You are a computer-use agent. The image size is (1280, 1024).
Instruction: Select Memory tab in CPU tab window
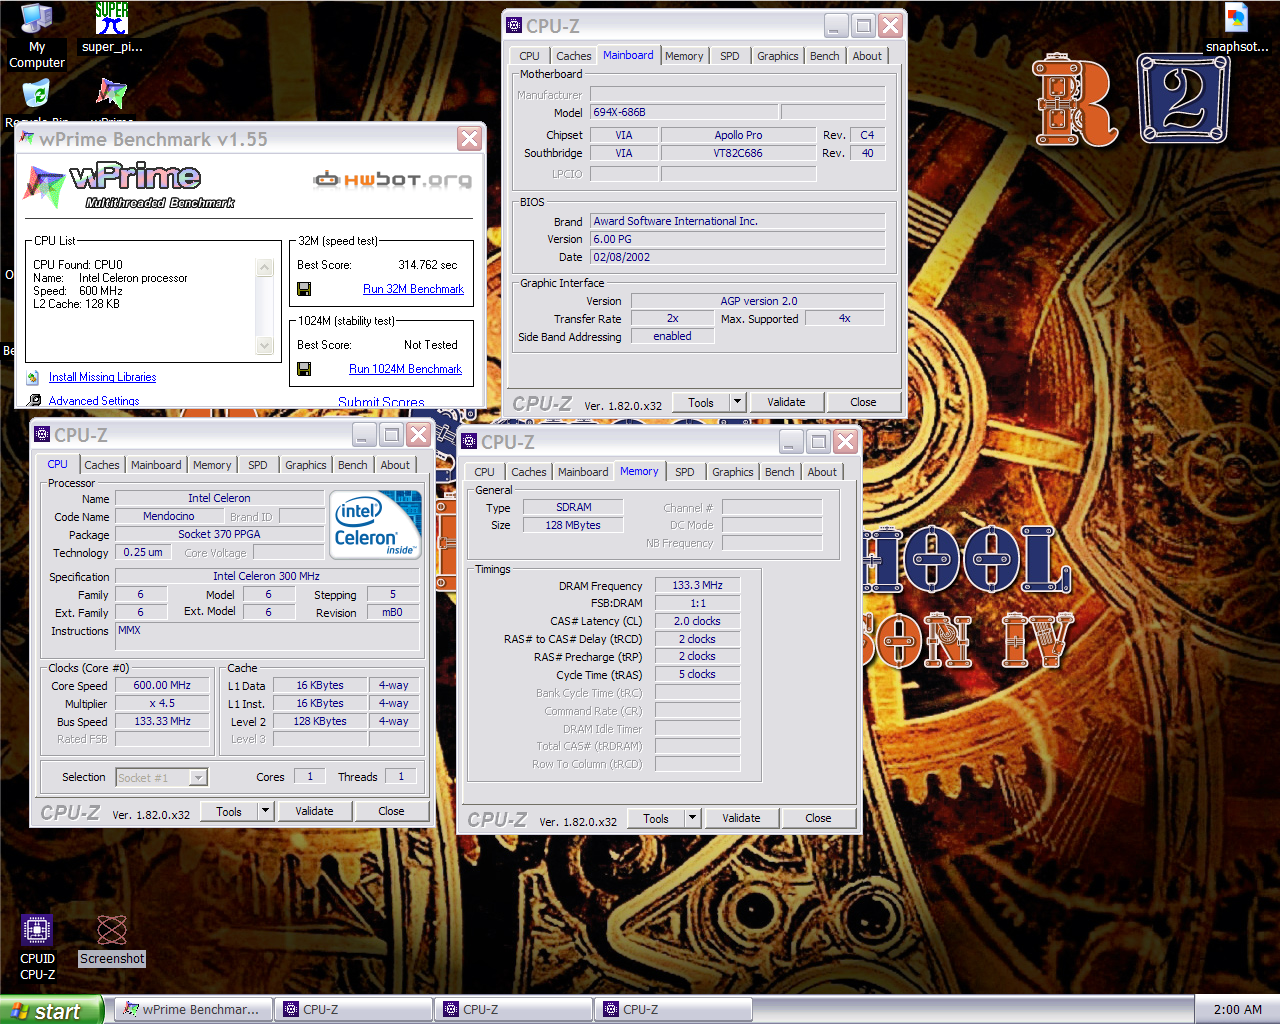pos(212,465)
